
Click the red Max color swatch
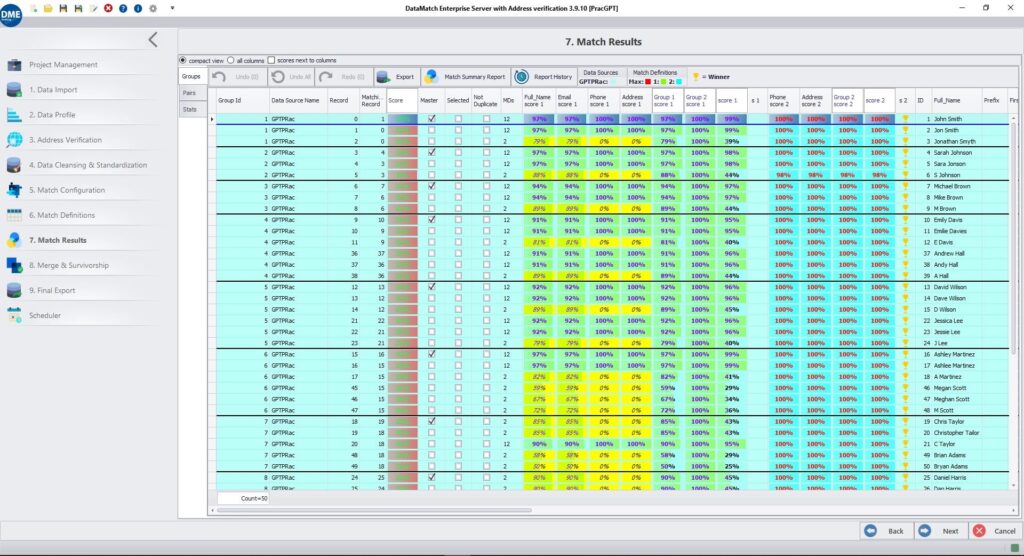pyautogui.click(x=649, y=82)
